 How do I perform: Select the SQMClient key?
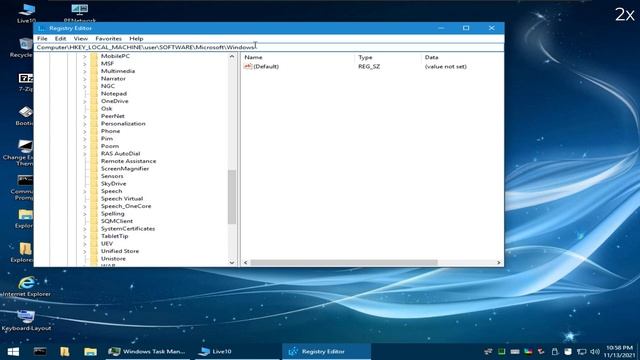point(116,221)
